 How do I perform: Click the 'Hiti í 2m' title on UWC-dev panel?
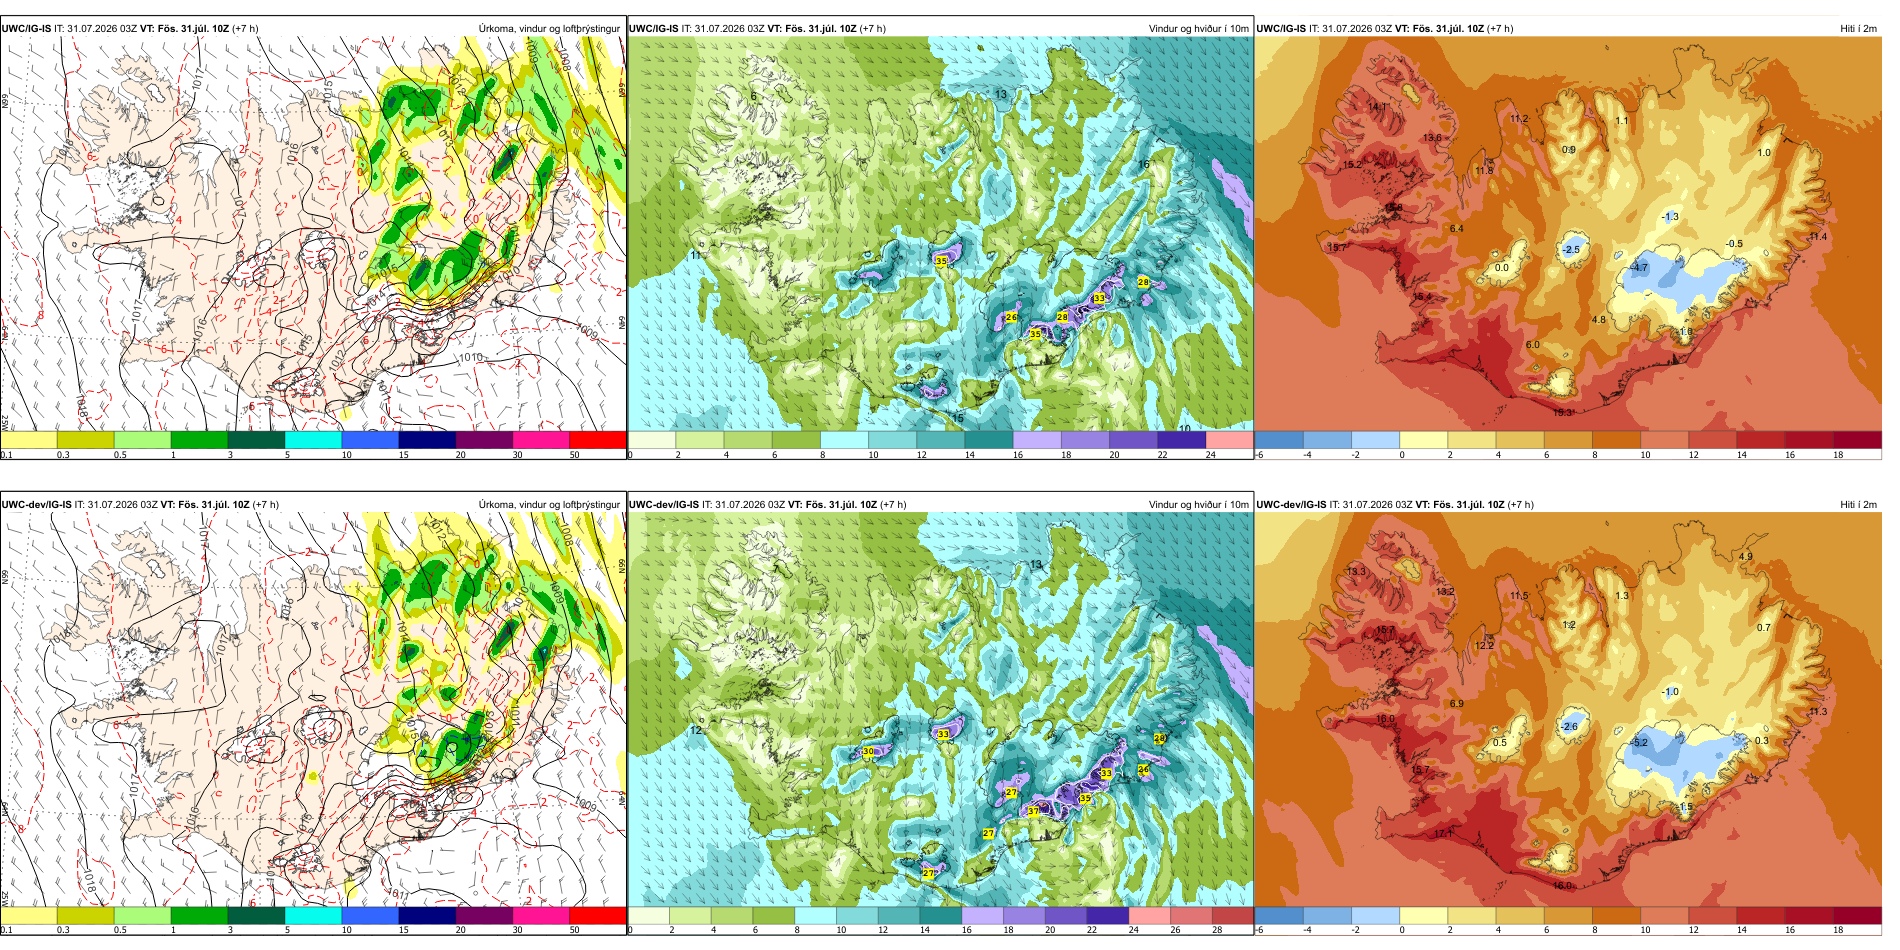(x=1858, y=505)
